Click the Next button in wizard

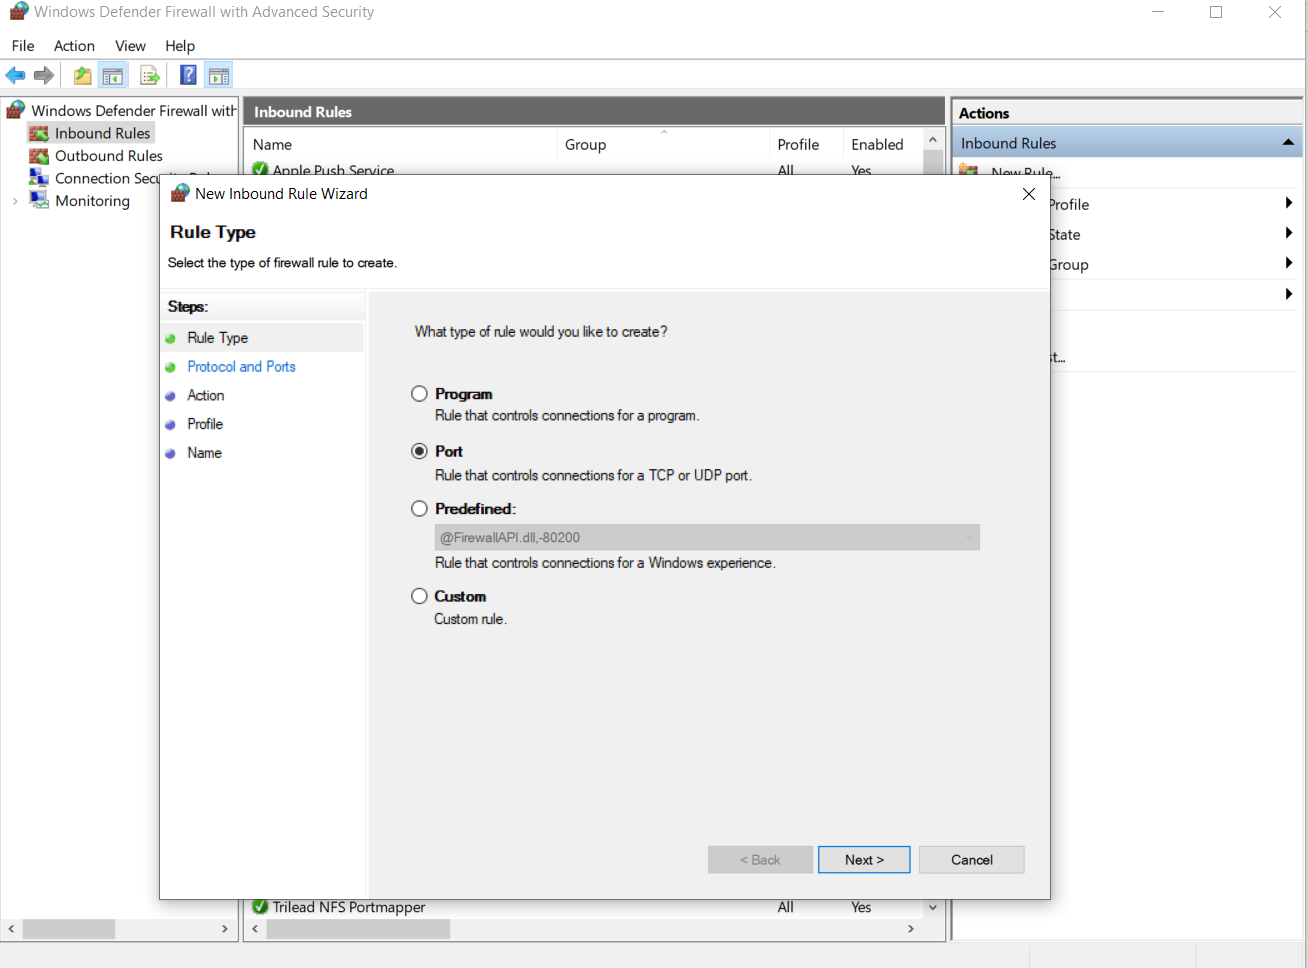(x=863, y=860)
